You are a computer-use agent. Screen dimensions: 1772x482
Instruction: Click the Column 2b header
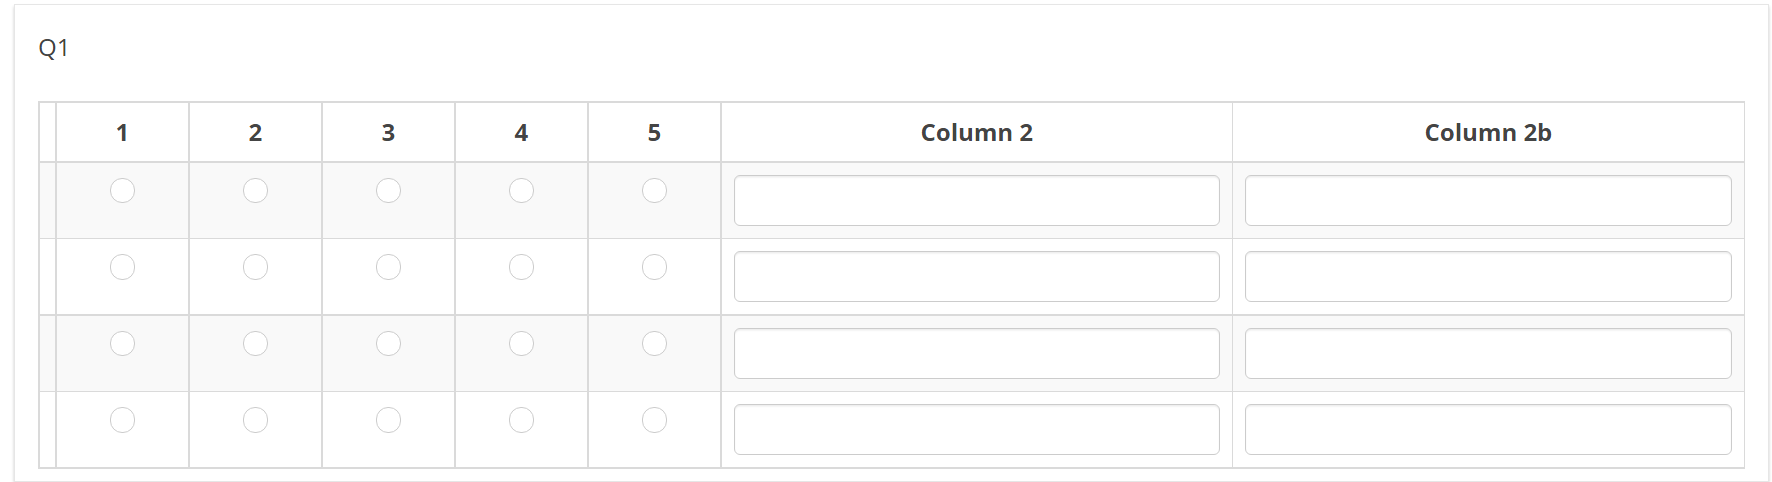coord(1487,133)
